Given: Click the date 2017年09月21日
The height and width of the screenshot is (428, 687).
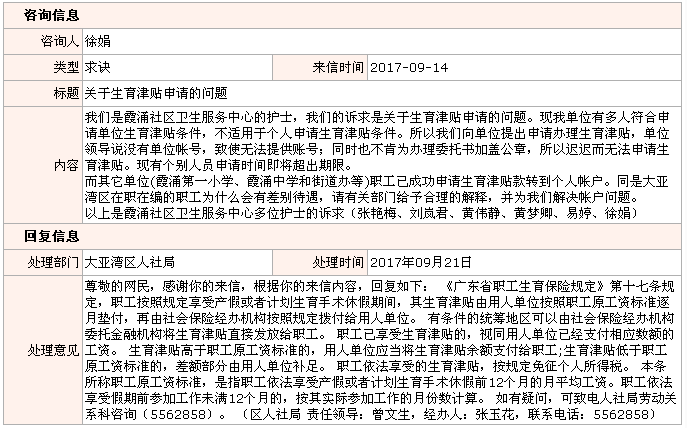Looking at the screenshot, I should point(421,262).
